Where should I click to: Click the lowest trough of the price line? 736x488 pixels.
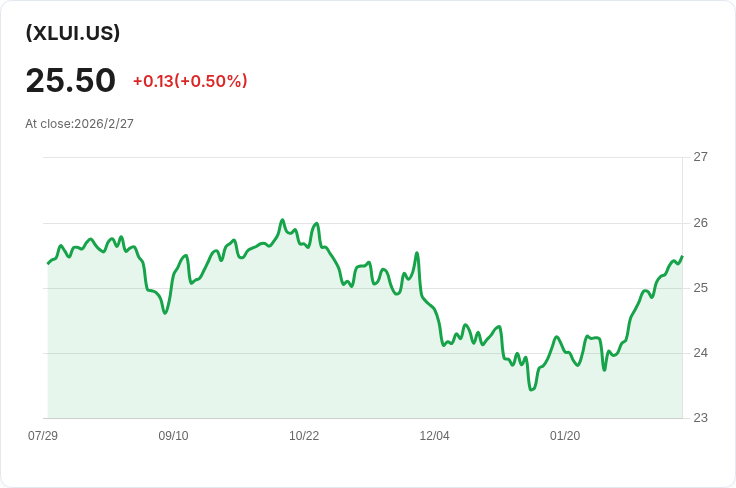(532, 389)
